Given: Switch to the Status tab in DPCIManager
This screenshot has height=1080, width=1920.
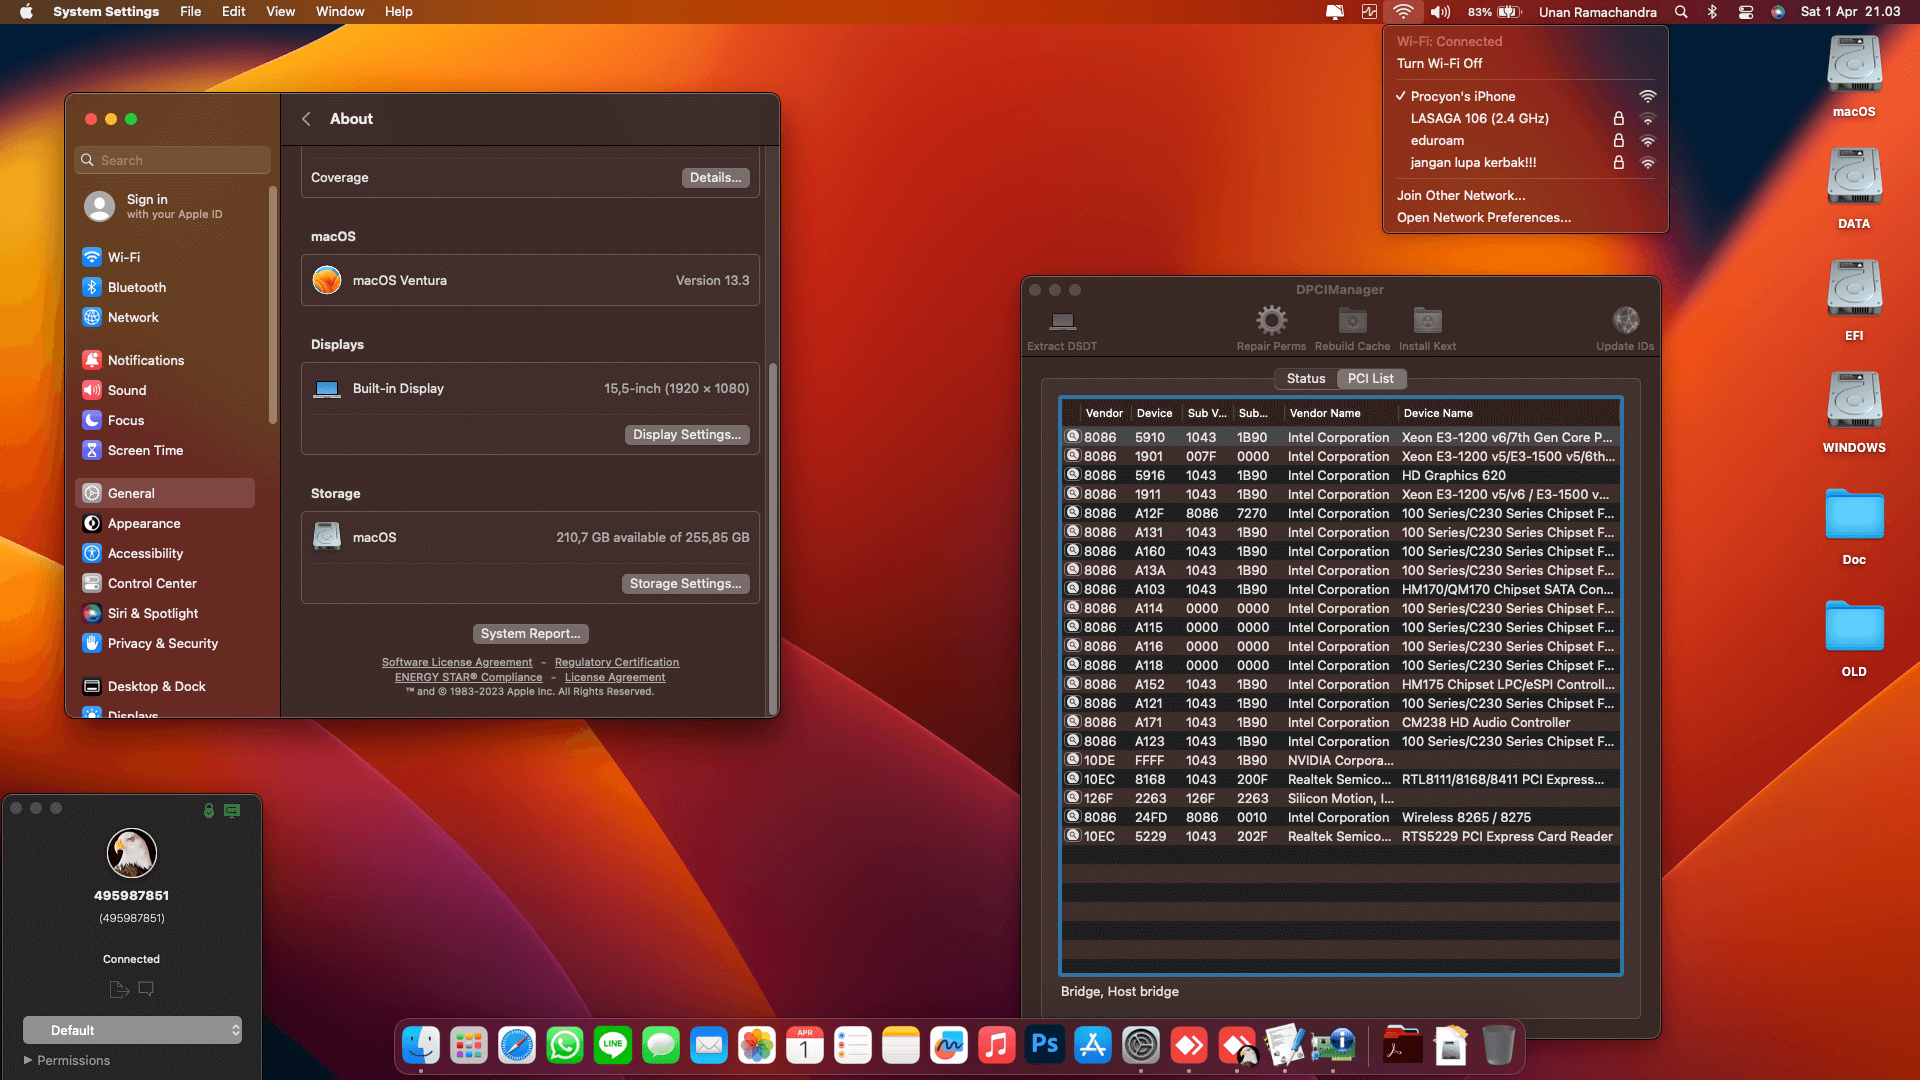Looking at the screenshot, I should tap(1305, 378).
